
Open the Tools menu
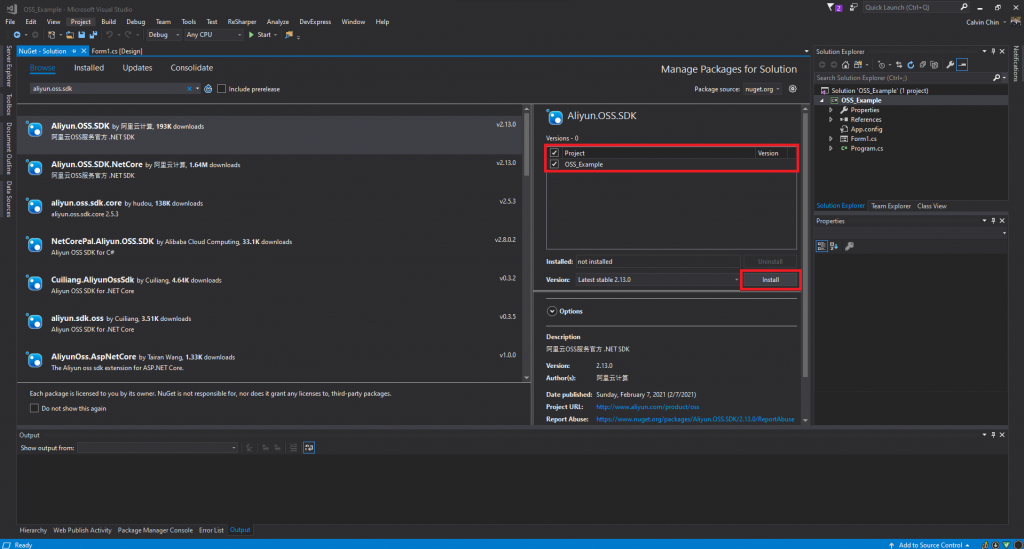188,22
